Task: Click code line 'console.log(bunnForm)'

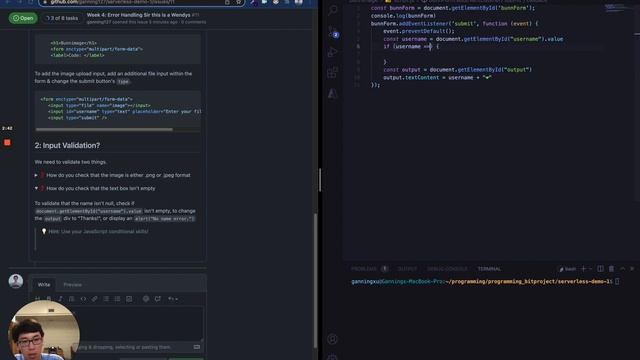Action: click(403, 16)
